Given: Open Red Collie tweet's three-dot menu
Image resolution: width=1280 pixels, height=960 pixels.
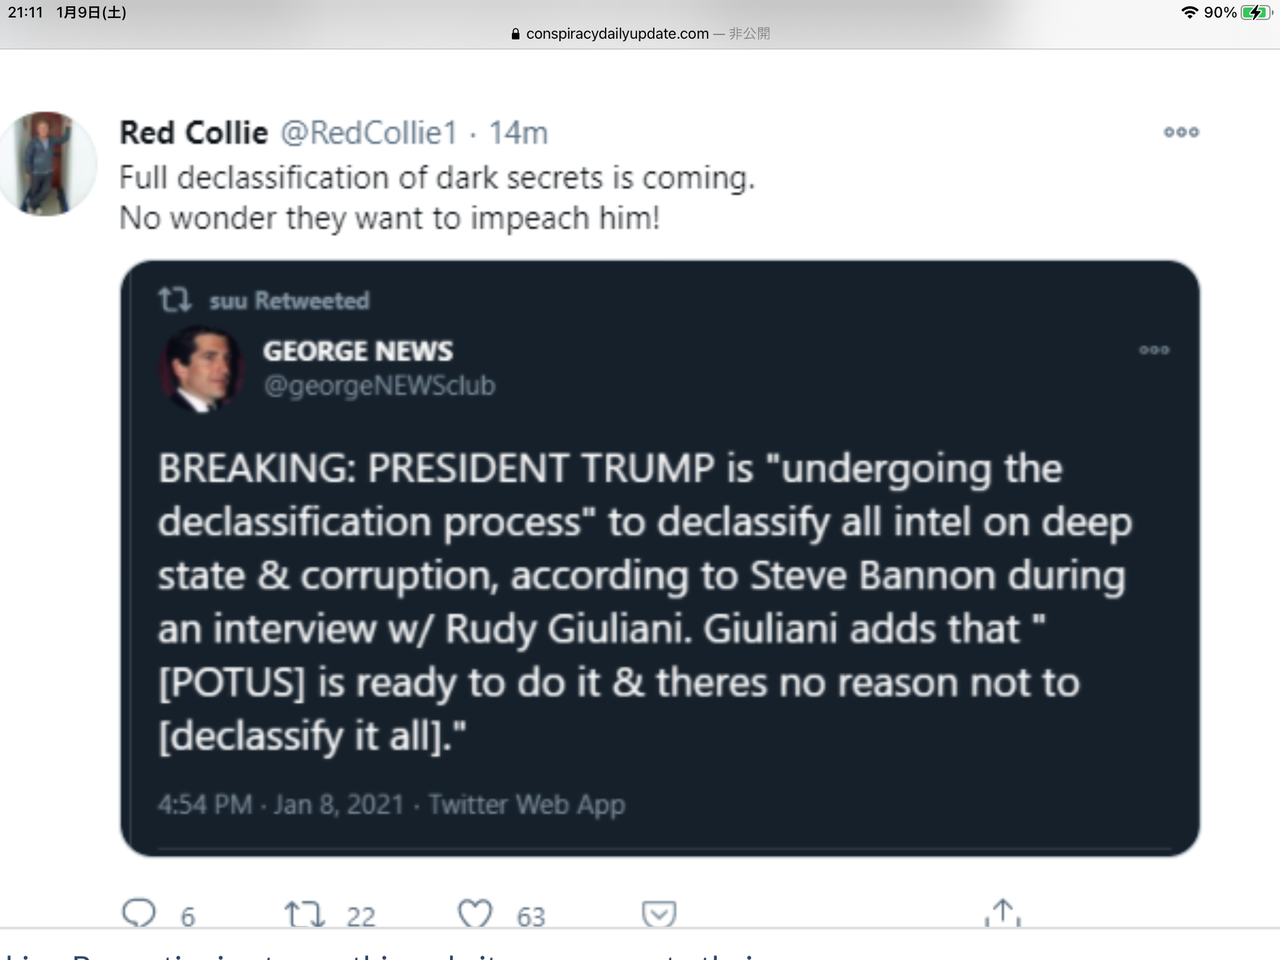Looking at the screenshot, I should click(x=1181, y=132).
